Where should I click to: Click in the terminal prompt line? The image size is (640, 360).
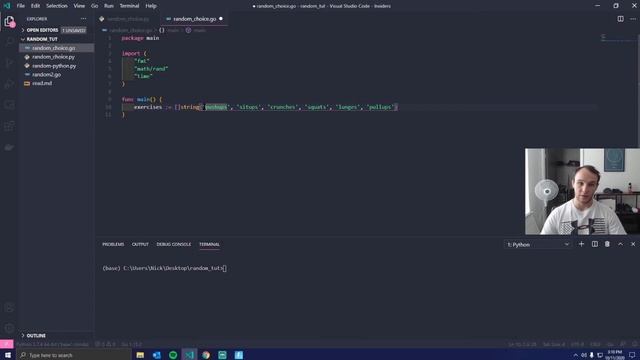(164, 268)
